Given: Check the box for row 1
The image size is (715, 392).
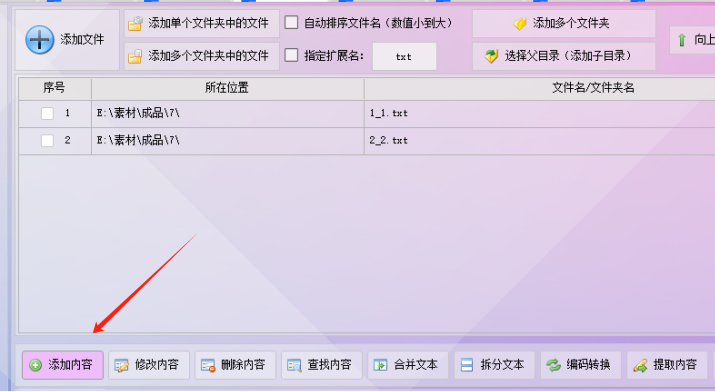Looking at the screenshot, I should 47,113.
